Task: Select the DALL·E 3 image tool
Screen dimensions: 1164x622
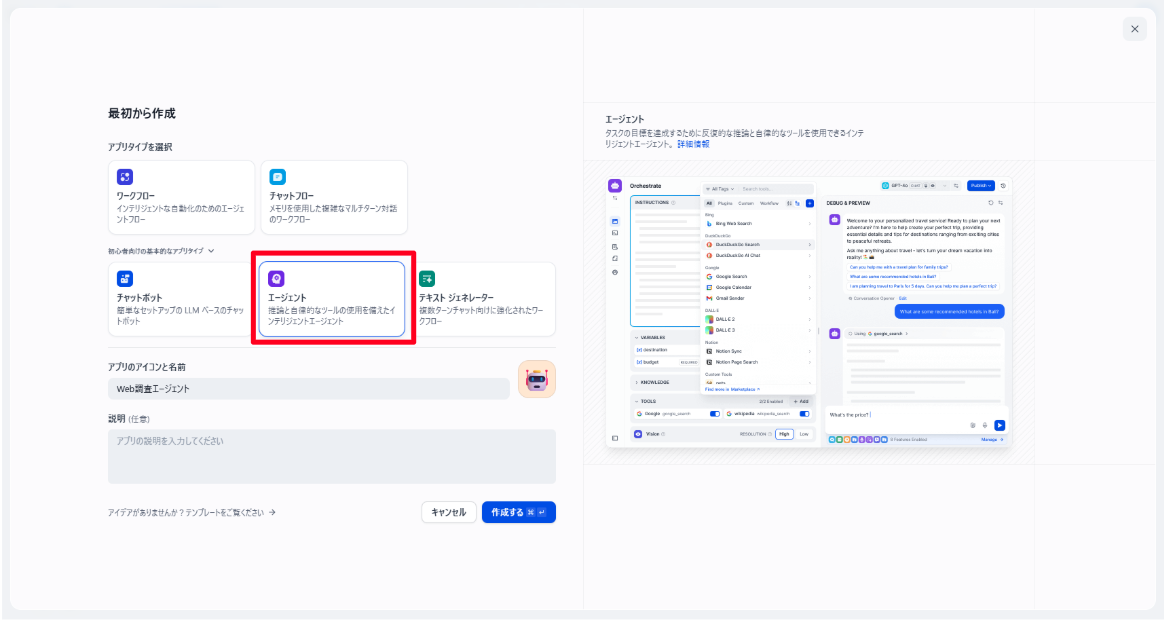Action: click(x=725, y=330)
